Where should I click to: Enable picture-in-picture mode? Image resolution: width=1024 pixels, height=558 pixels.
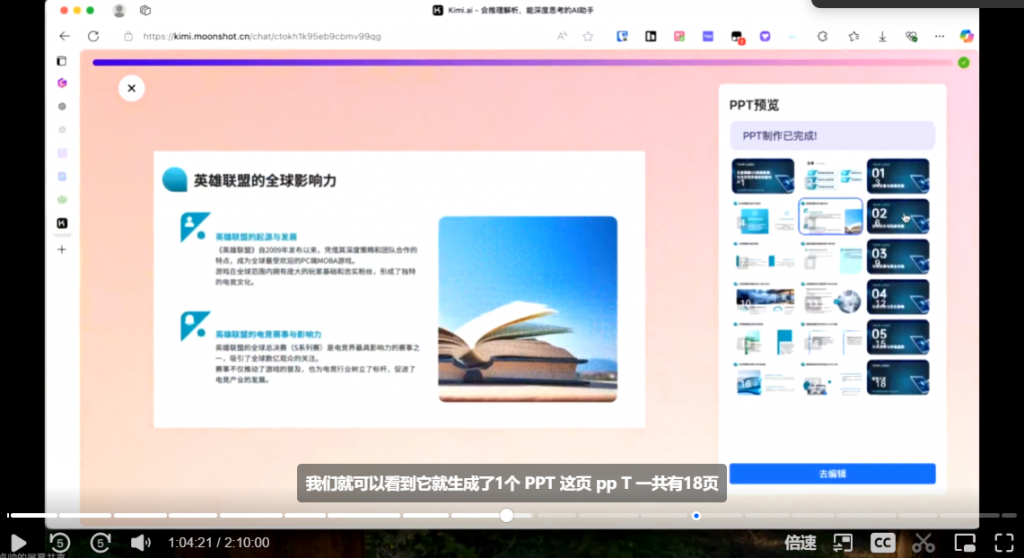tap(964, 543)
